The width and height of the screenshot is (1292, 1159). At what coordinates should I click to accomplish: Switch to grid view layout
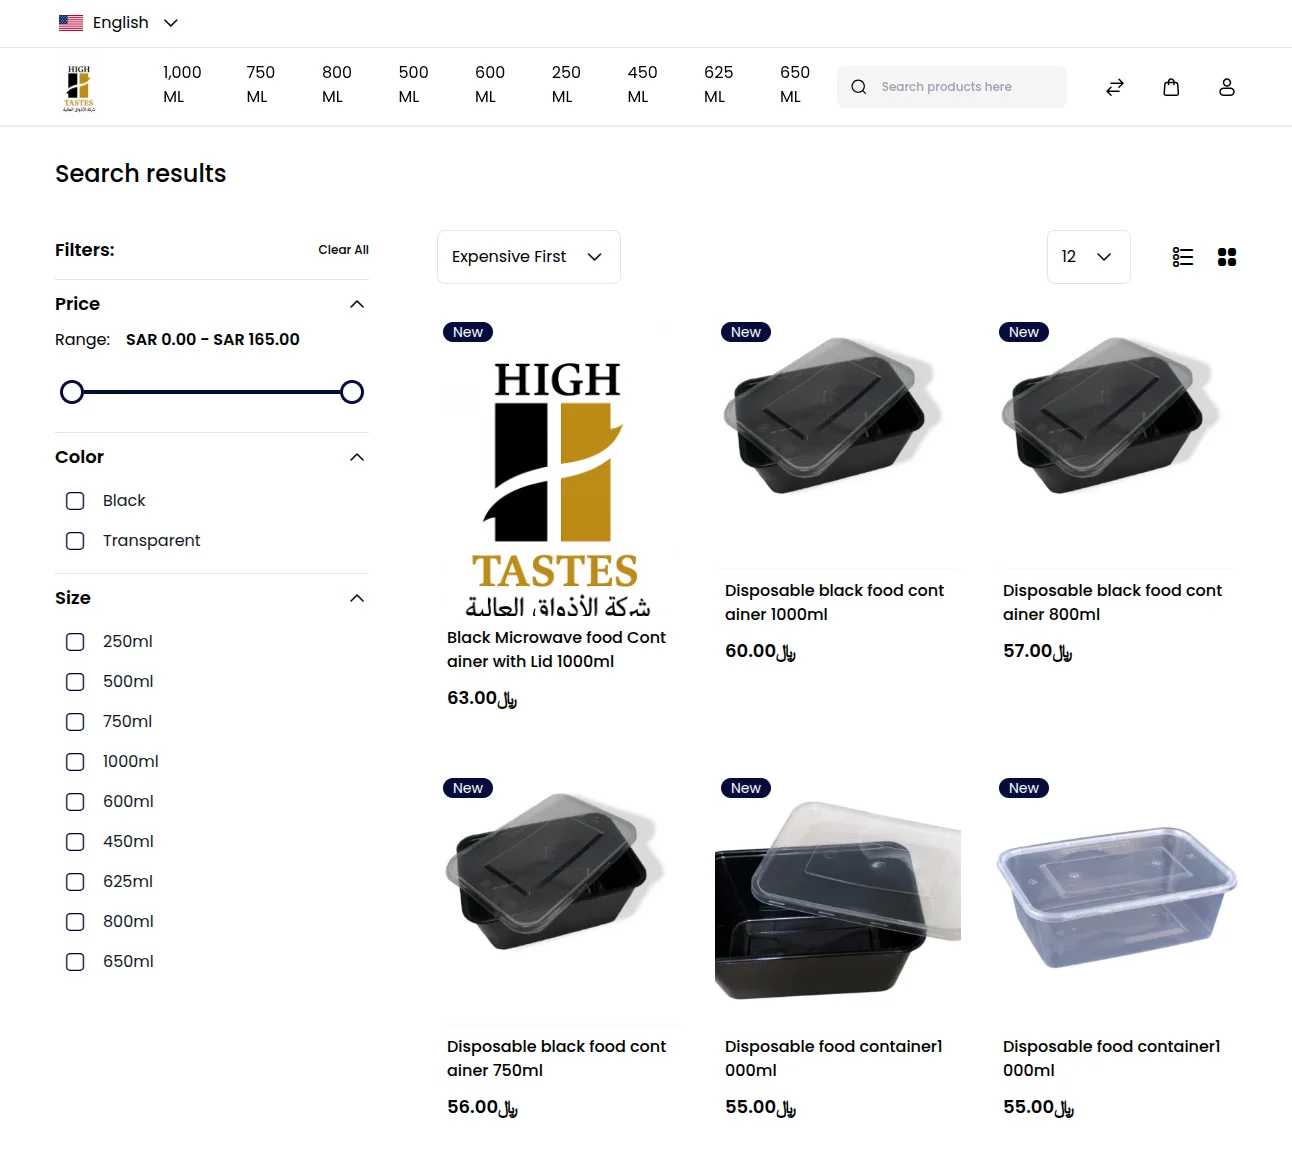point(1227,257)
